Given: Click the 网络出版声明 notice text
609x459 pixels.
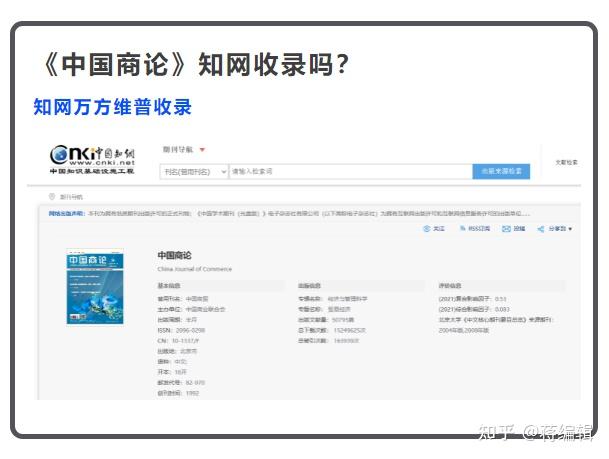Looking at the screenshot, I should [289, 213].
